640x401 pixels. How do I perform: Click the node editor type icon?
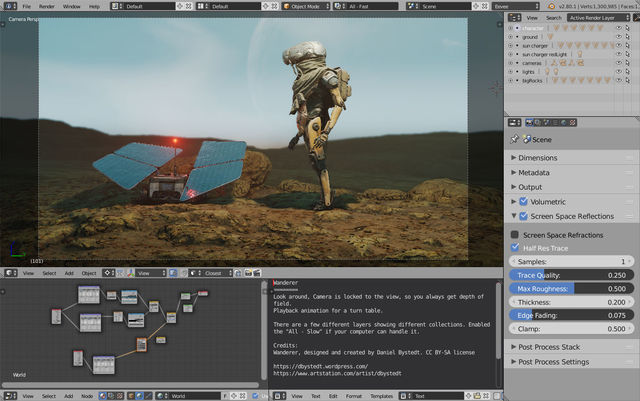[12, 396]
